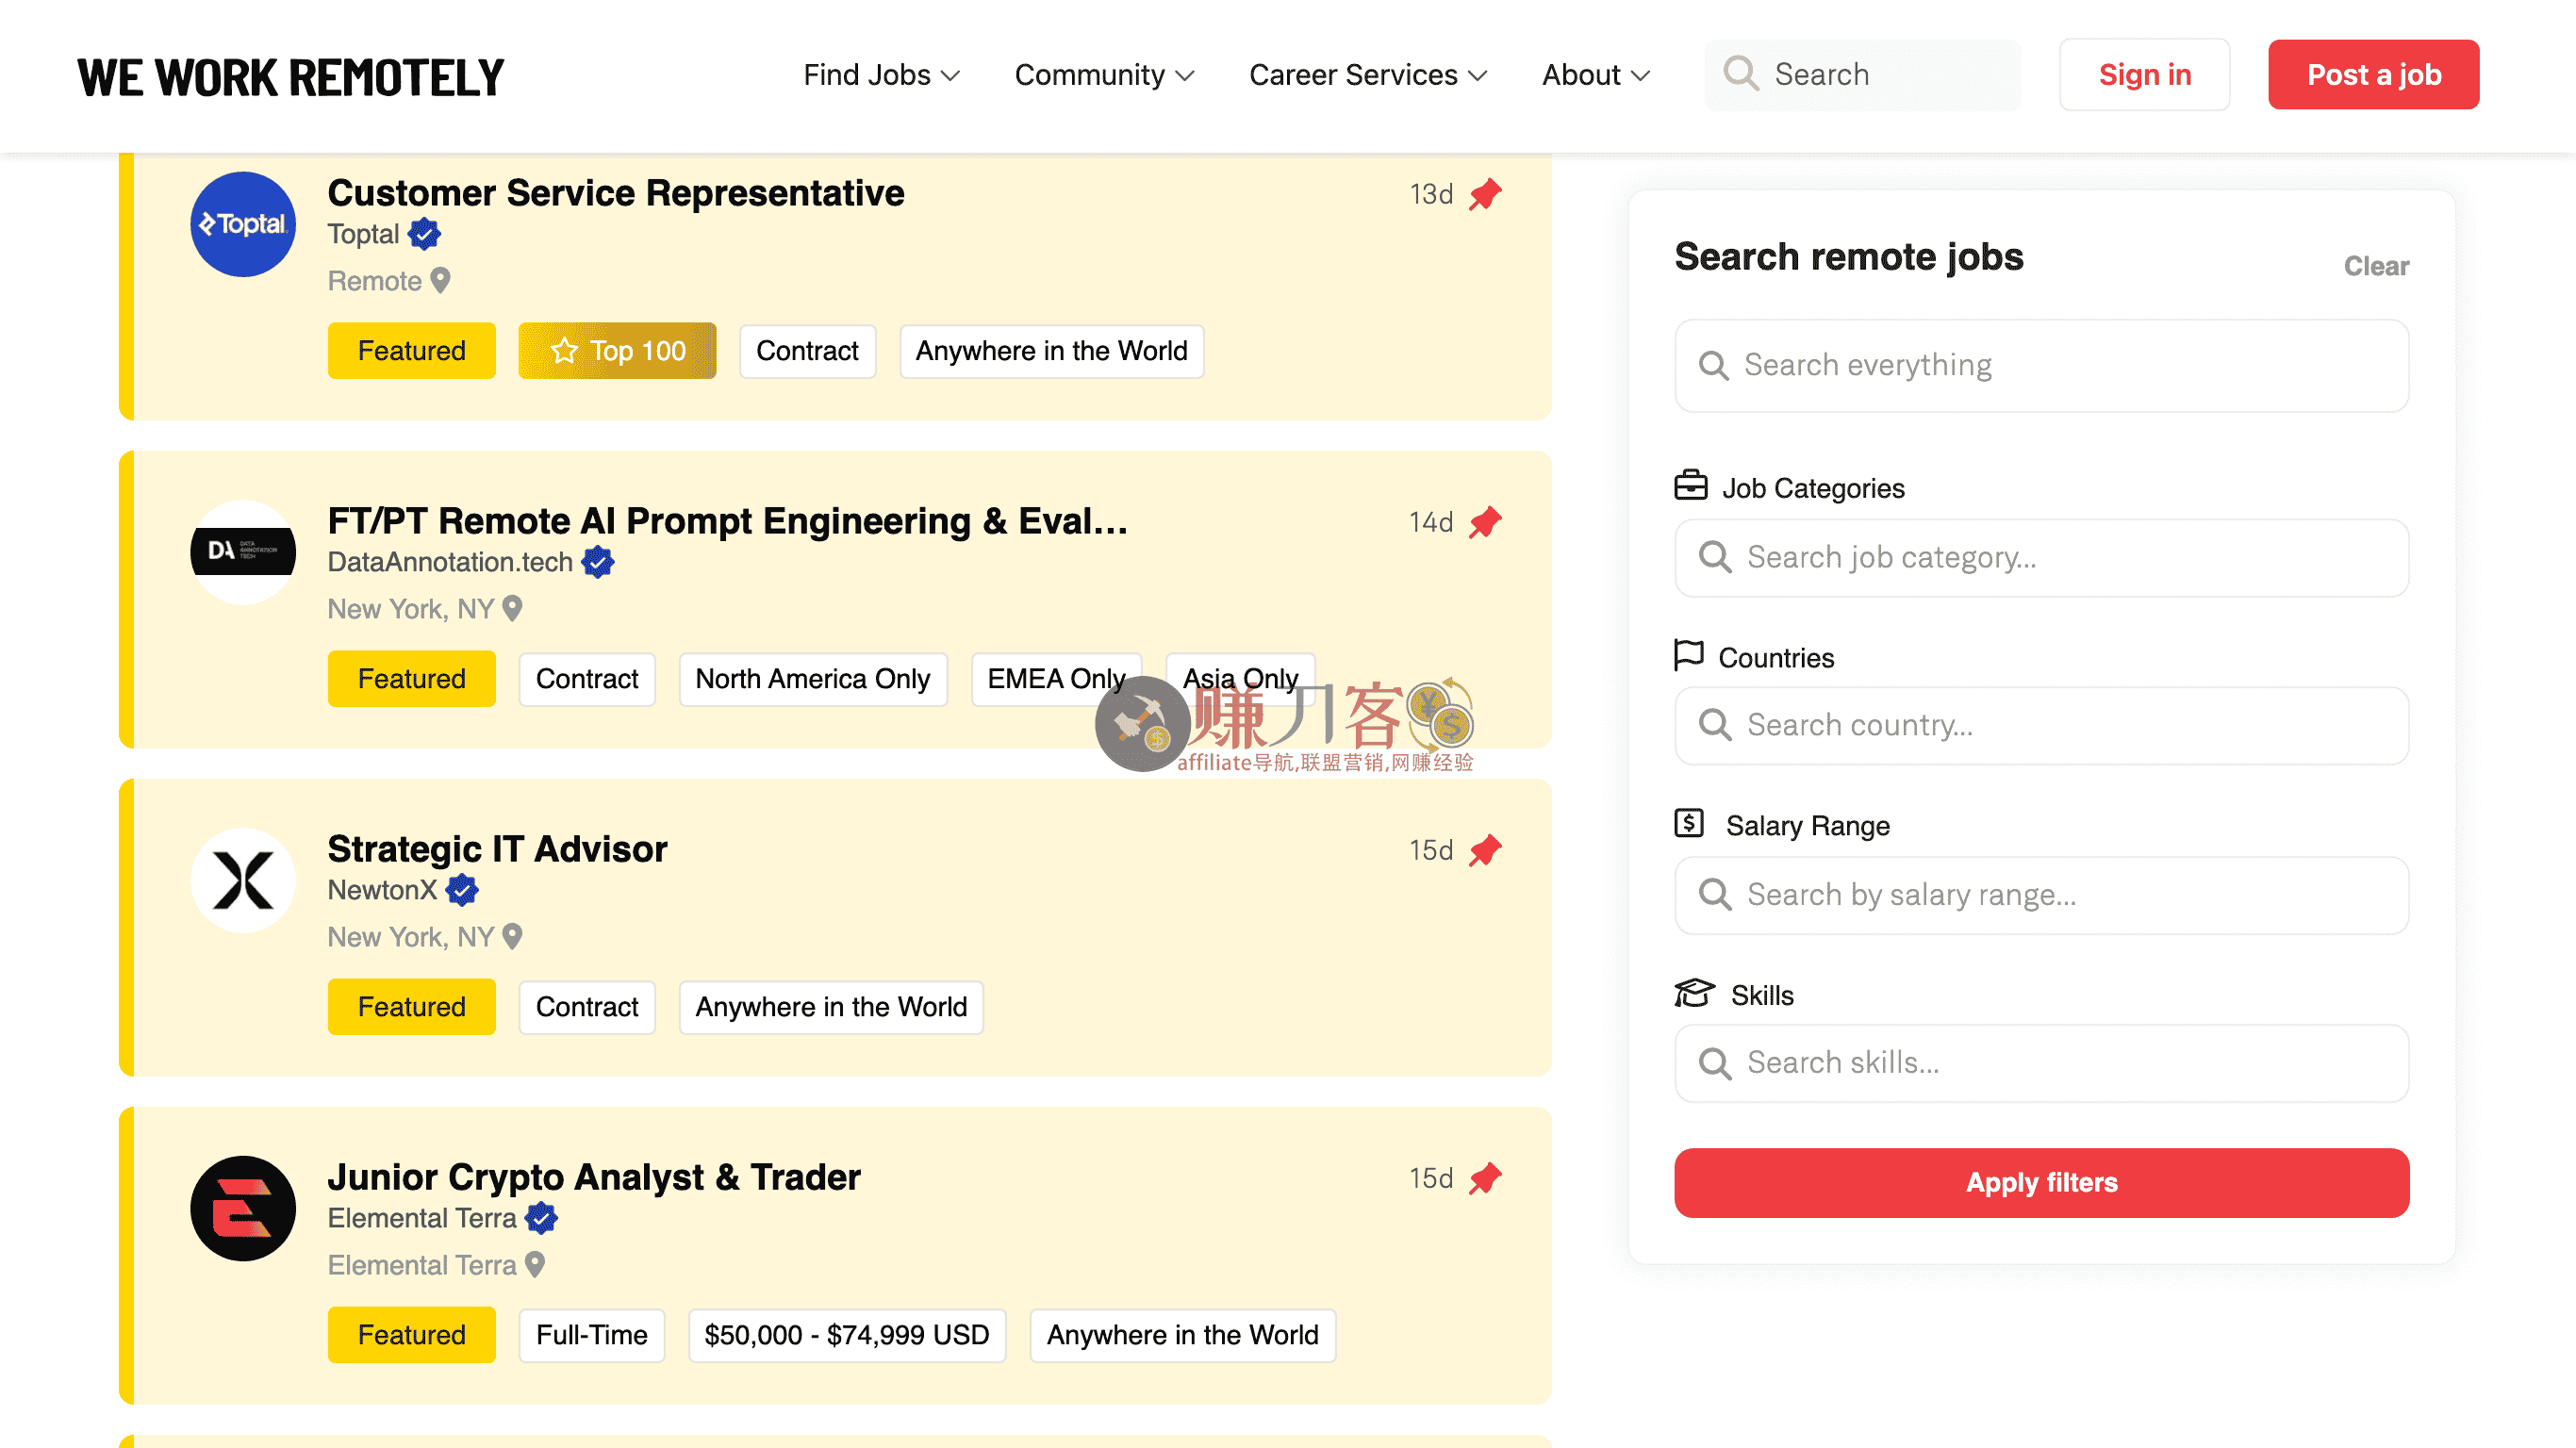Open the Strategic IT Advisor job listing
This screenshot has width=2576, height=1448.
(x=497, y=849)
